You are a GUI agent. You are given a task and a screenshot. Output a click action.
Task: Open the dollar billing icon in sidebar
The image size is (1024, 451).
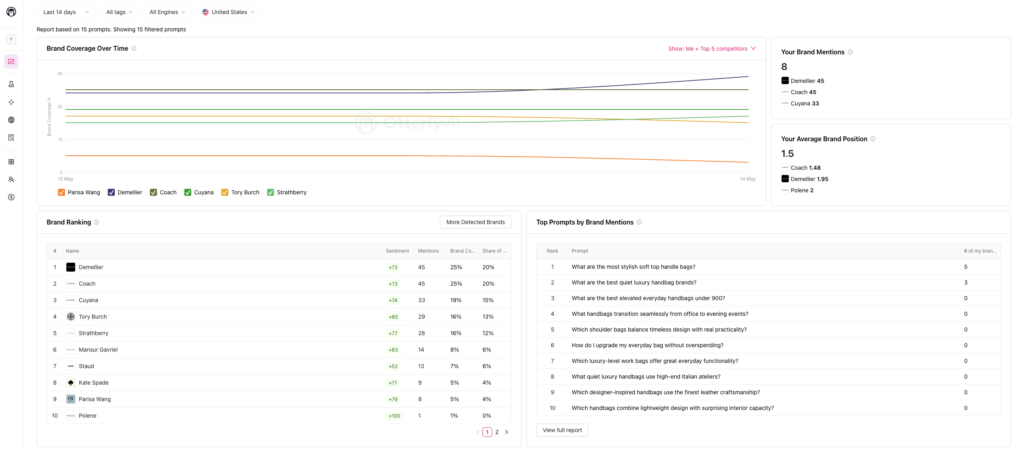11,197
